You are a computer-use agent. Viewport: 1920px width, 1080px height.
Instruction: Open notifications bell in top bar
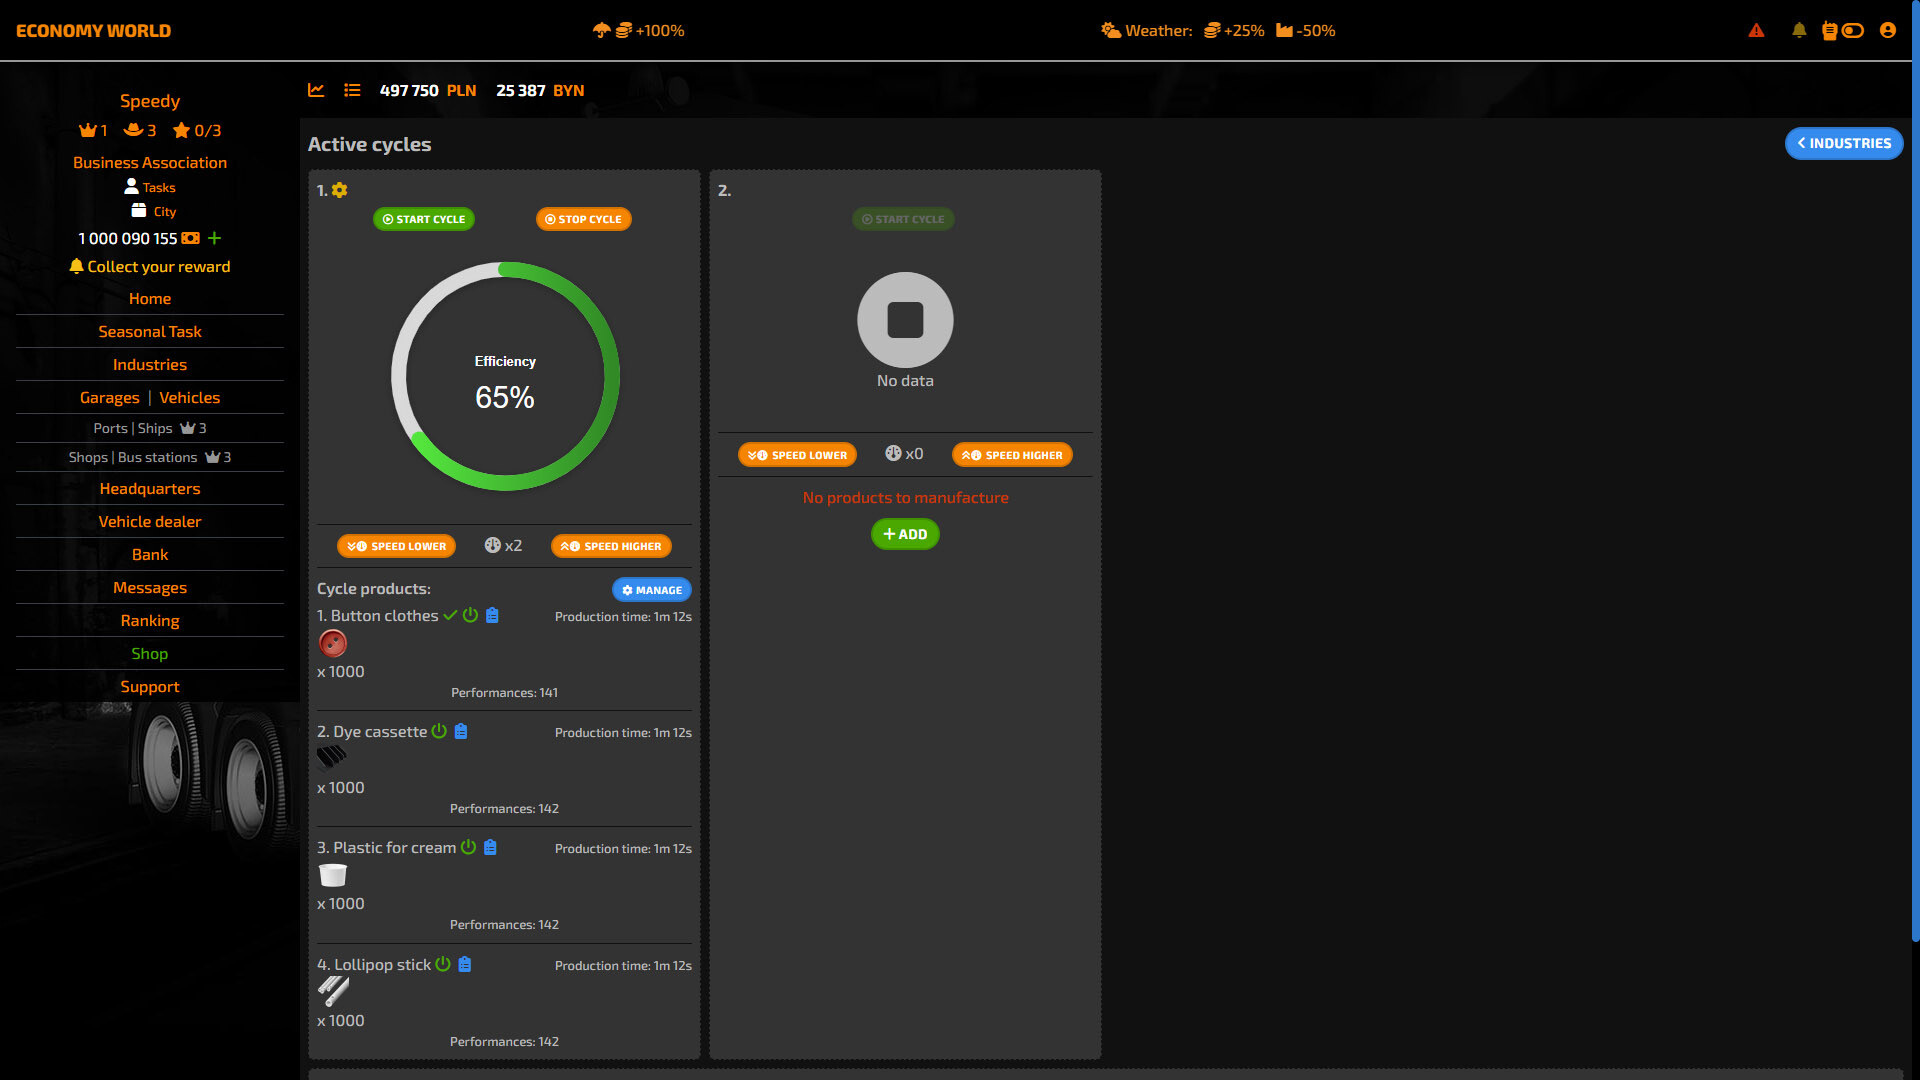pos(1799,31)
